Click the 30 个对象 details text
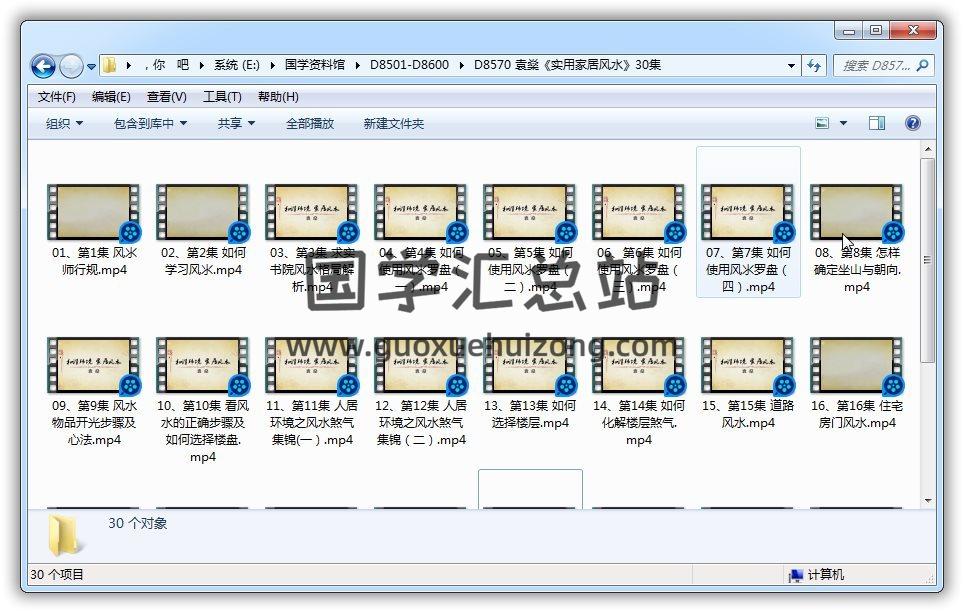The image size is (964, 613). (x=138, y=523)
